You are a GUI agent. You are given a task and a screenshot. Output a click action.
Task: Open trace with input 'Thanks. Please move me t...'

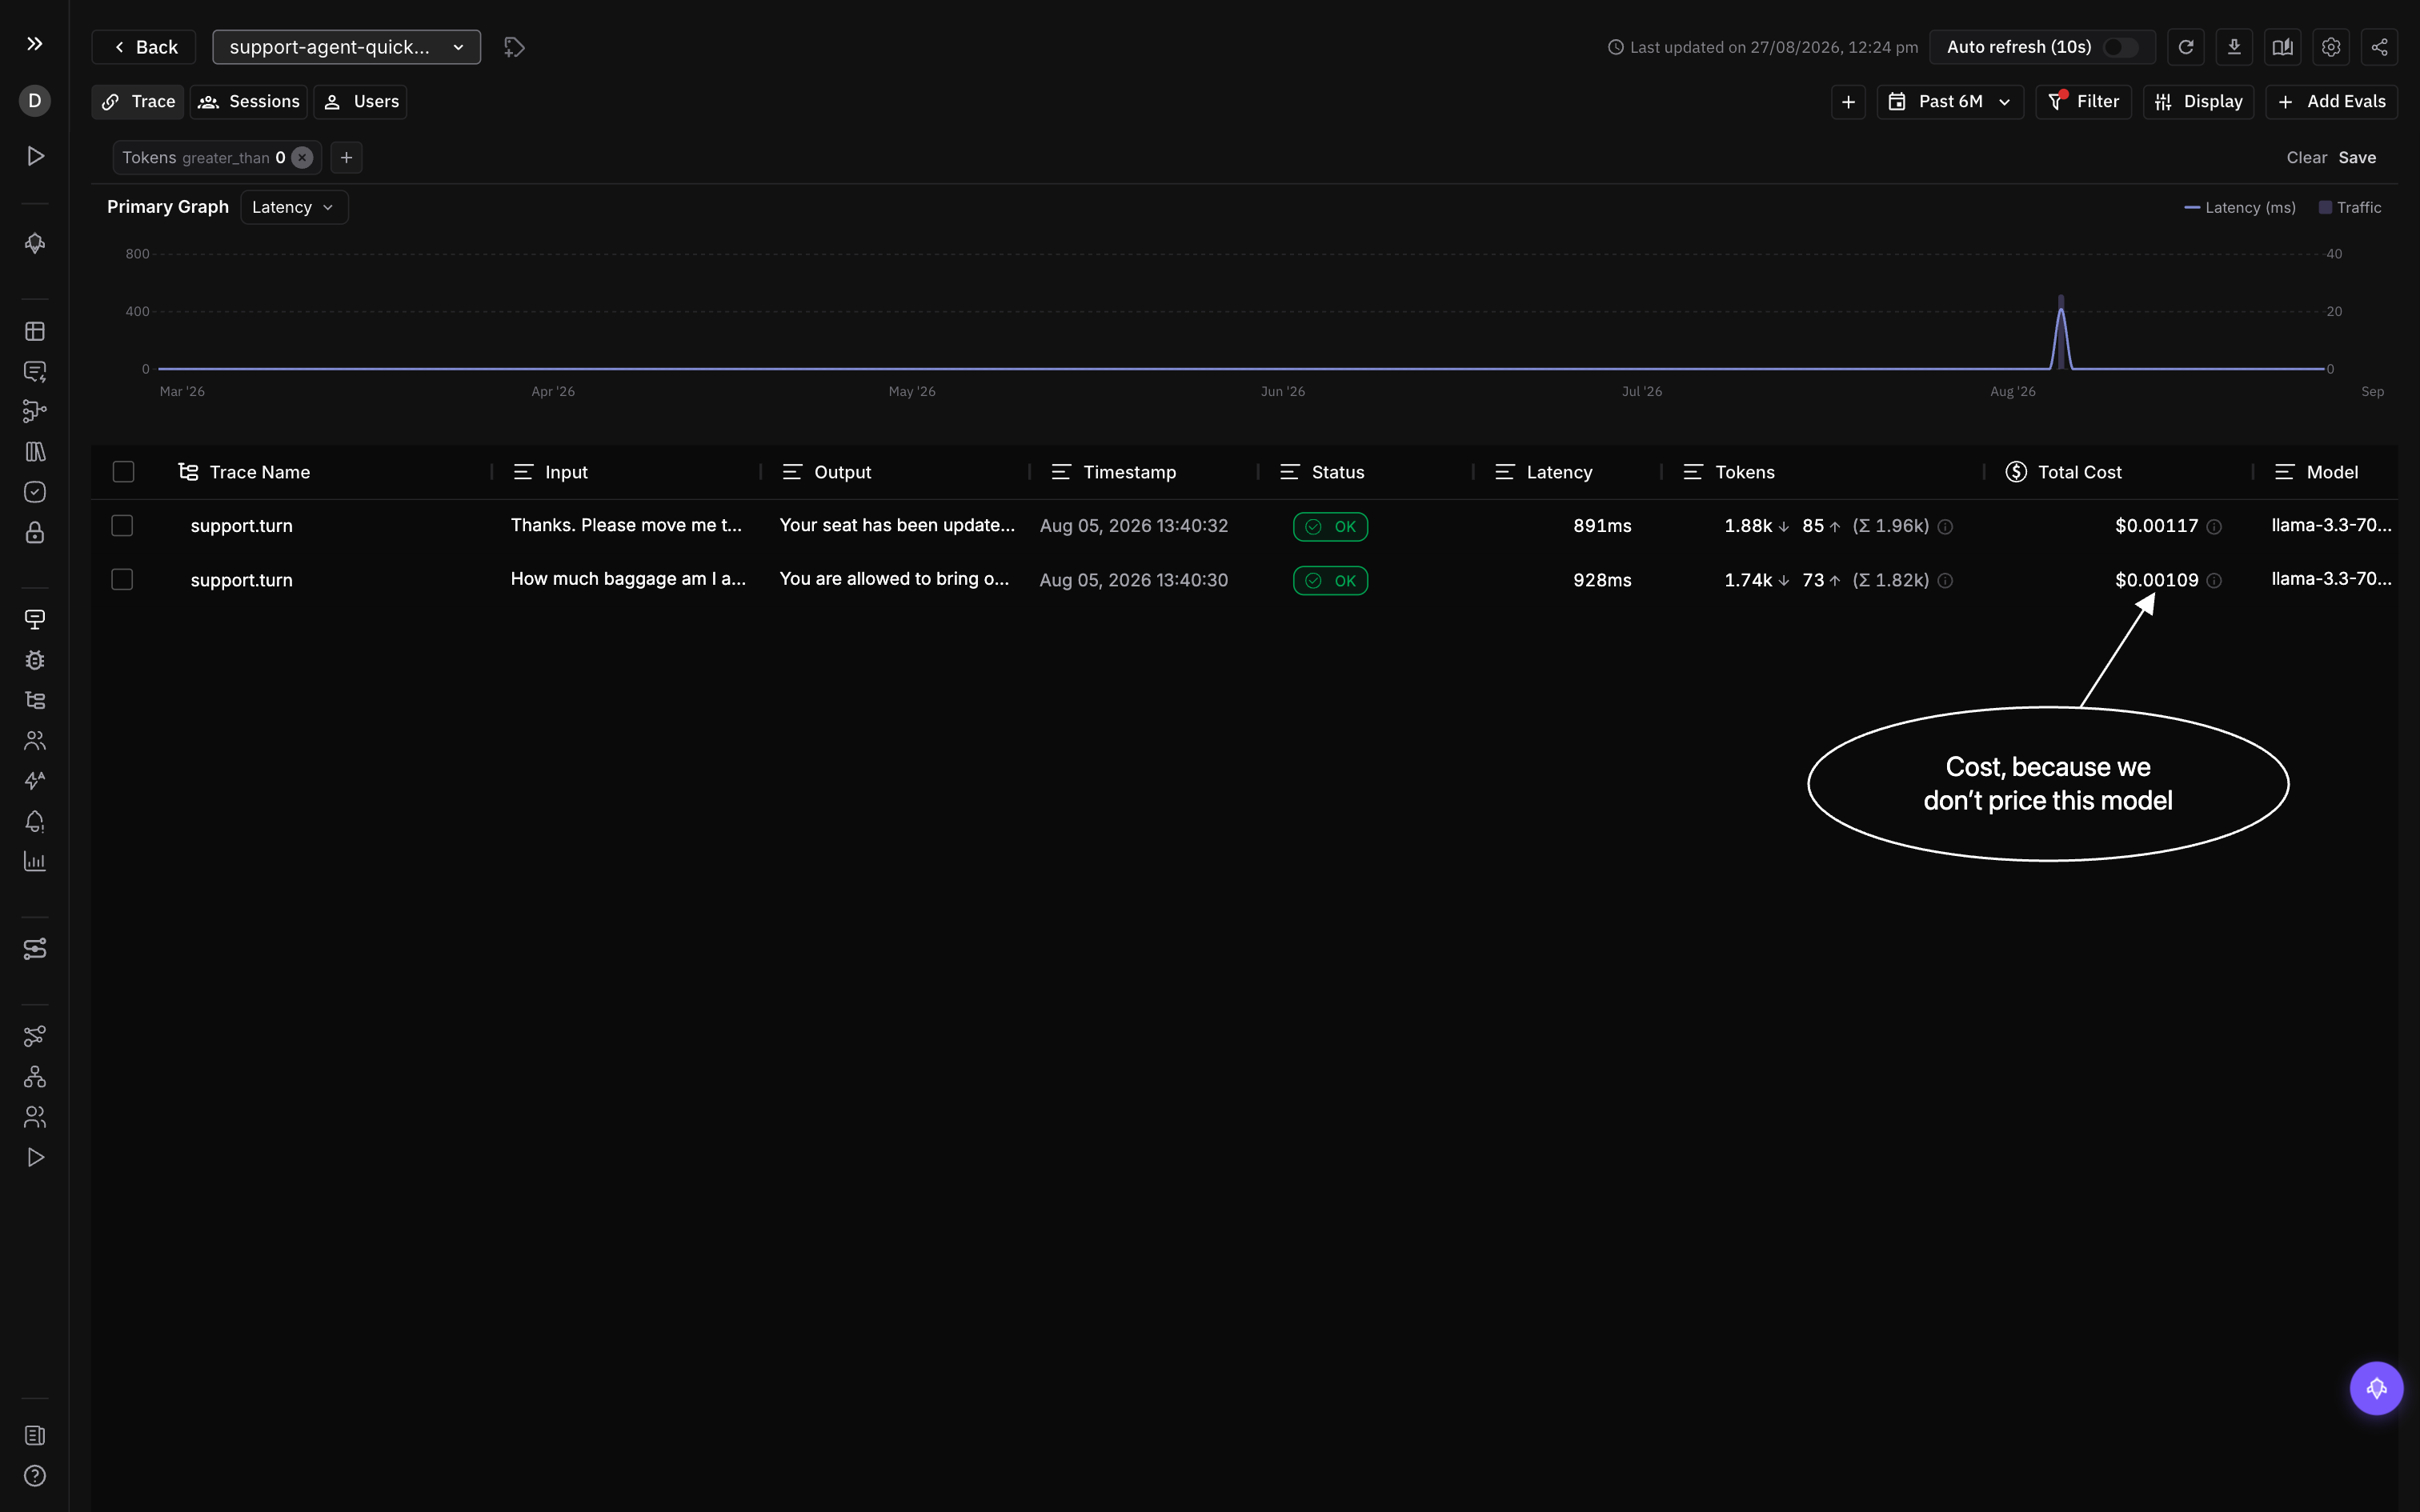coord(626,525)
